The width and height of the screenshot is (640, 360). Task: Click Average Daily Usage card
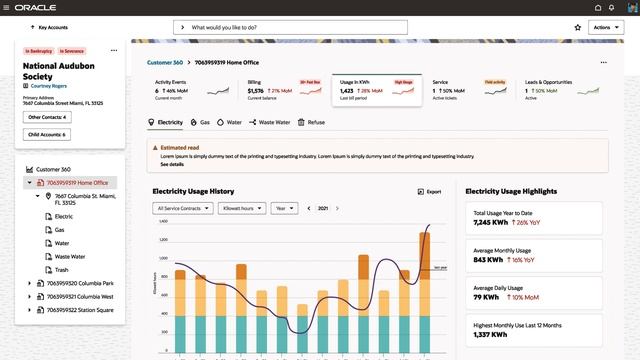coord(534,293)
